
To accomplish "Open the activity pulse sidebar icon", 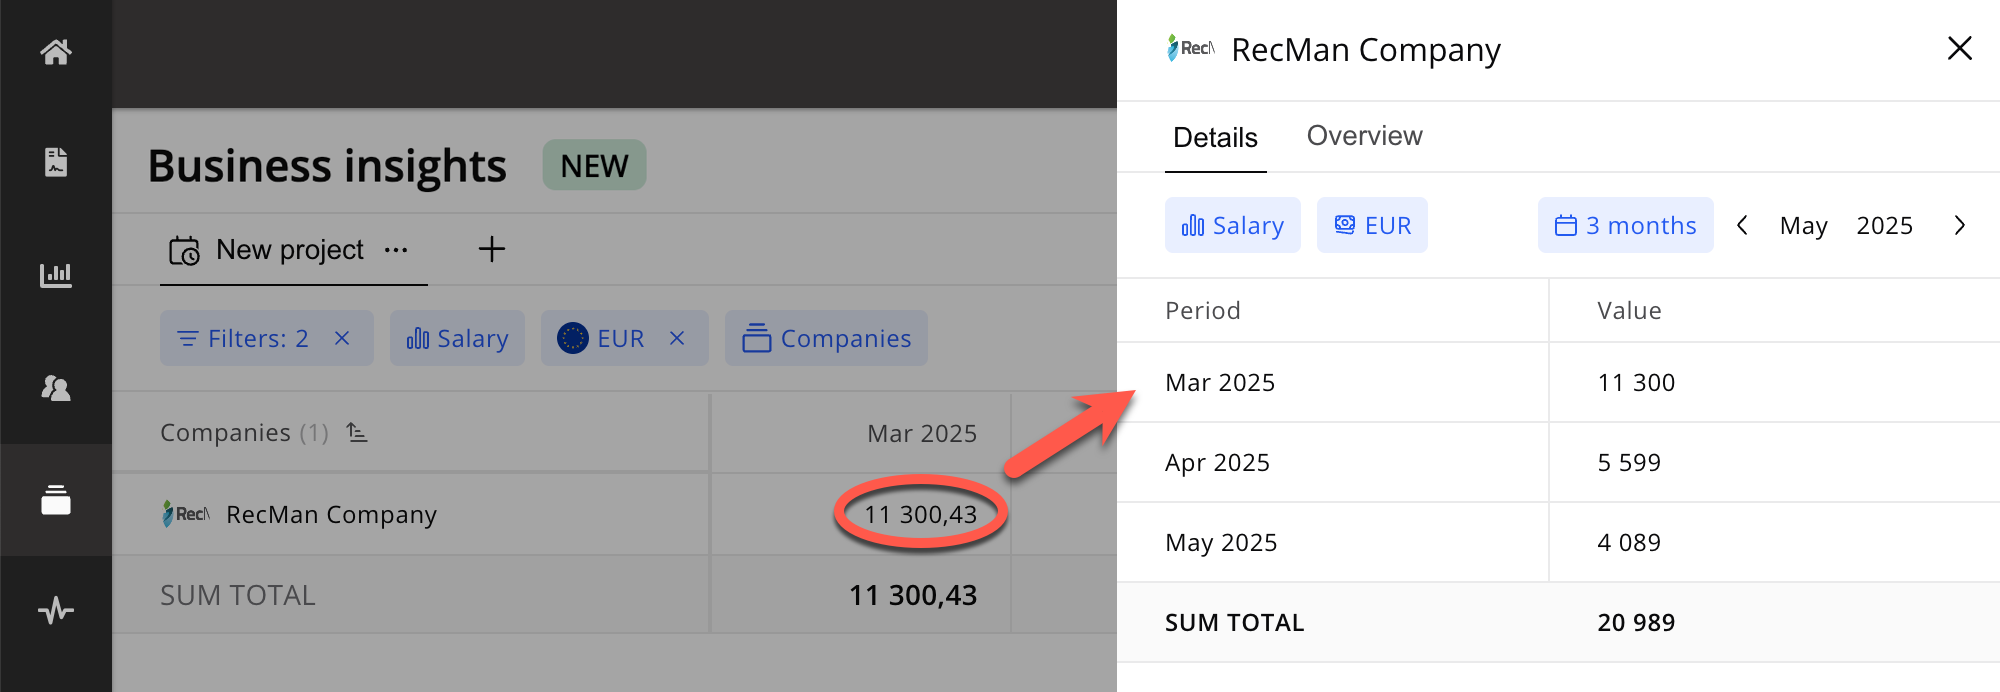I will [56, 610].
